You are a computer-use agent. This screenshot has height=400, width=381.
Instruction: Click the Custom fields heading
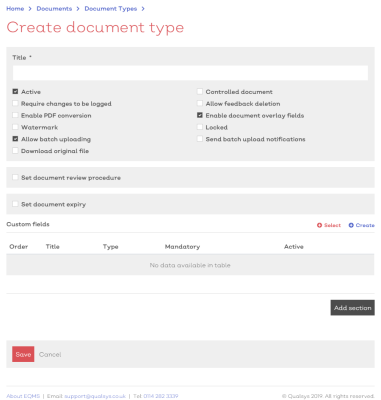click(28, 224)
